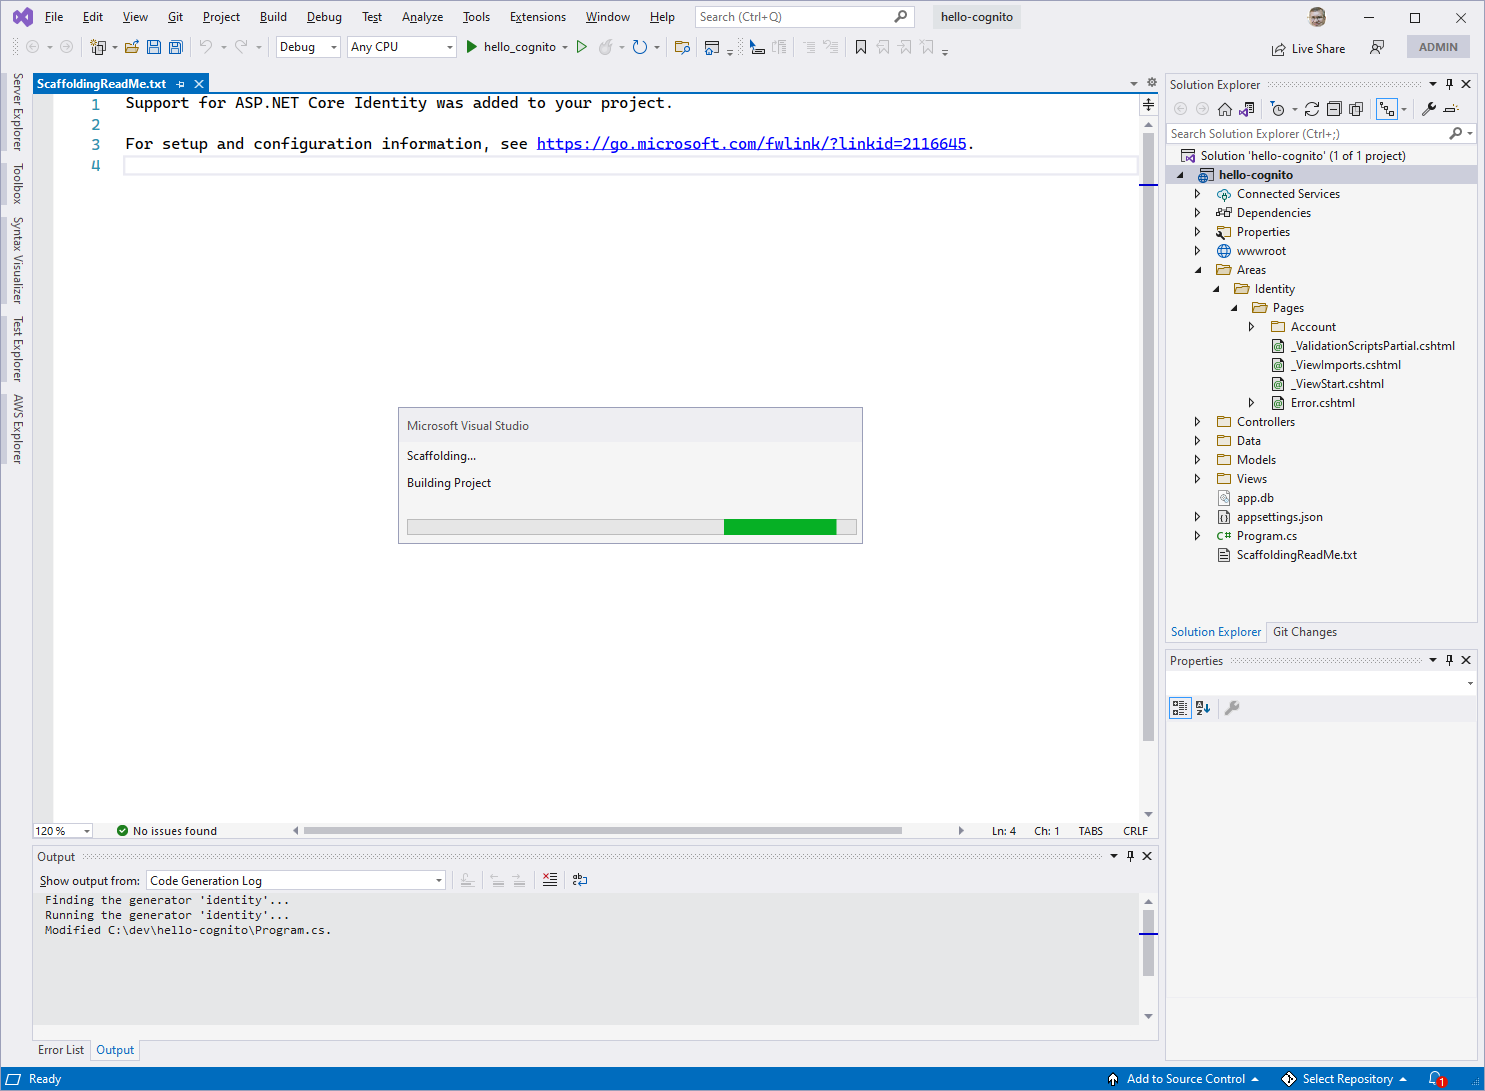Click the Send Feedback icon

(1377, 48)
